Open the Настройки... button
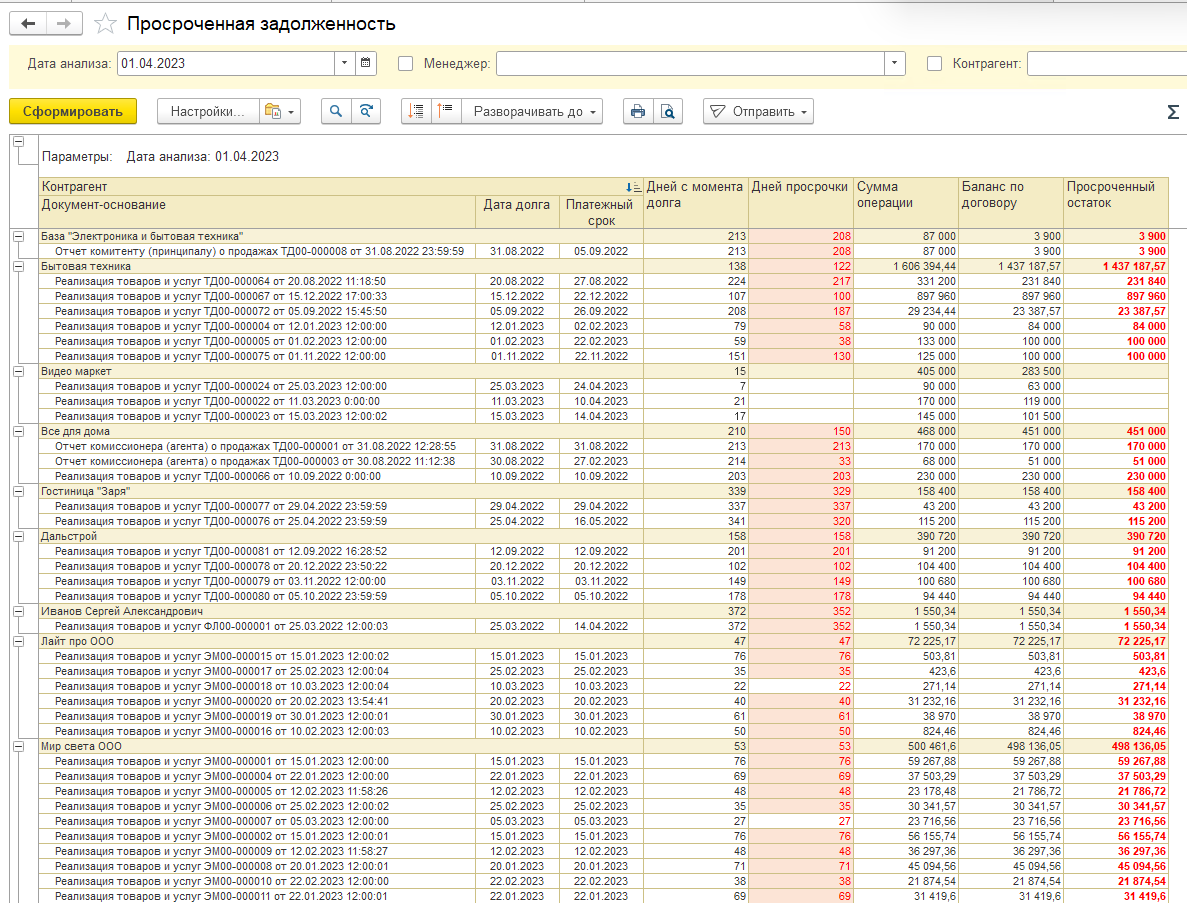 pos(208,111)
